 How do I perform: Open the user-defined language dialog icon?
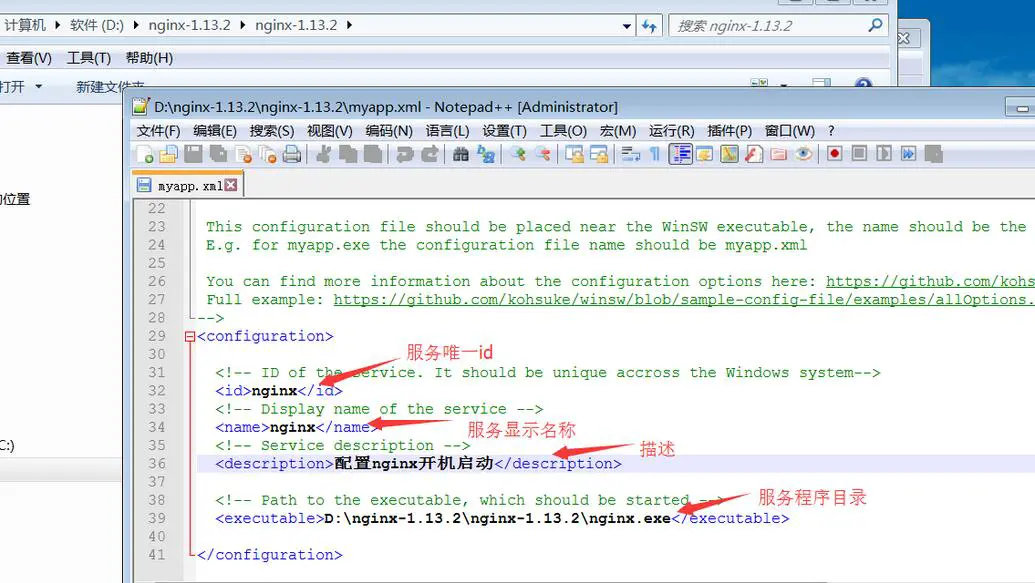click(704, 154)
